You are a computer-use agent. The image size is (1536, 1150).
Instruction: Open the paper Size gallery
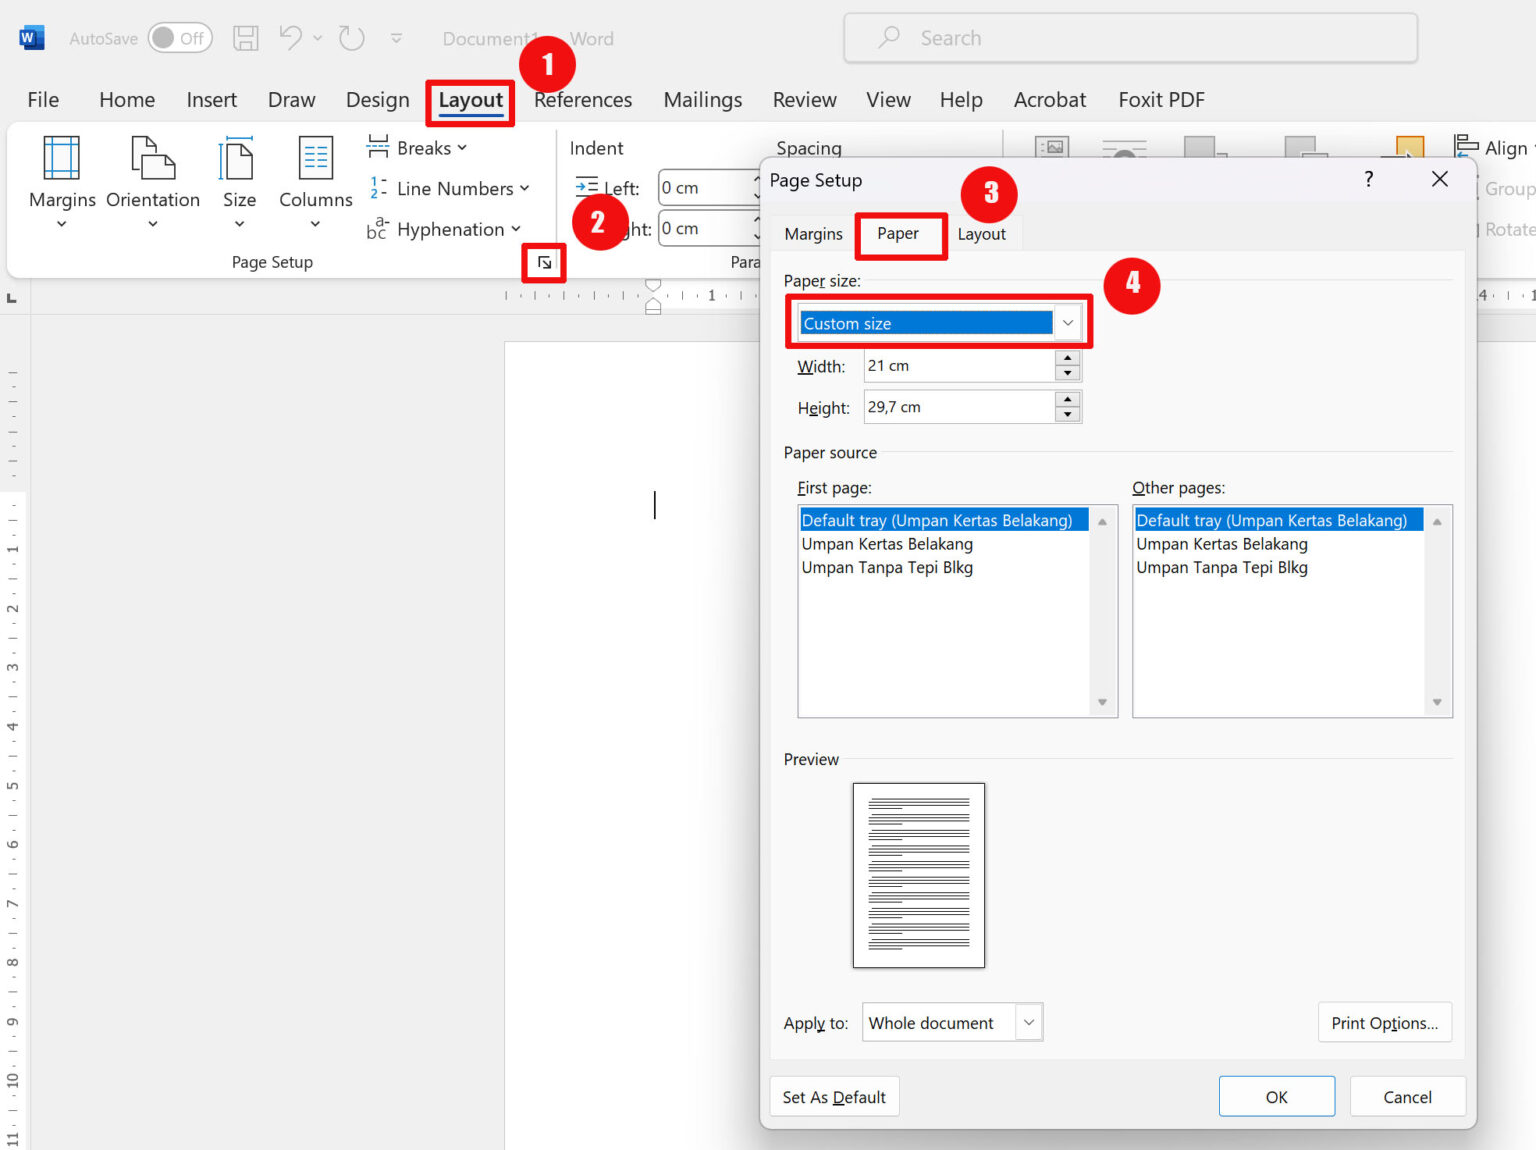coord(238,185)
